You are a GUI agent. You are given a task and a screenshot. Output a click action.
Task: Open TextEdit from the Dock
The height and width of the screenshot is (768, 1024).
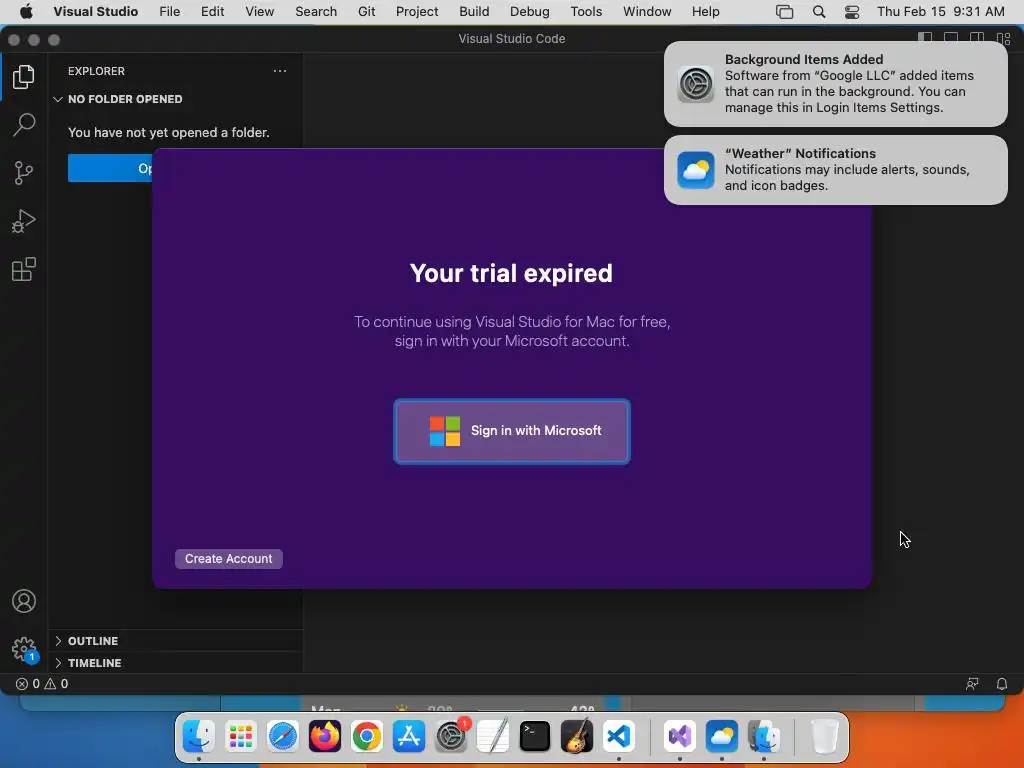click(492, 737)
